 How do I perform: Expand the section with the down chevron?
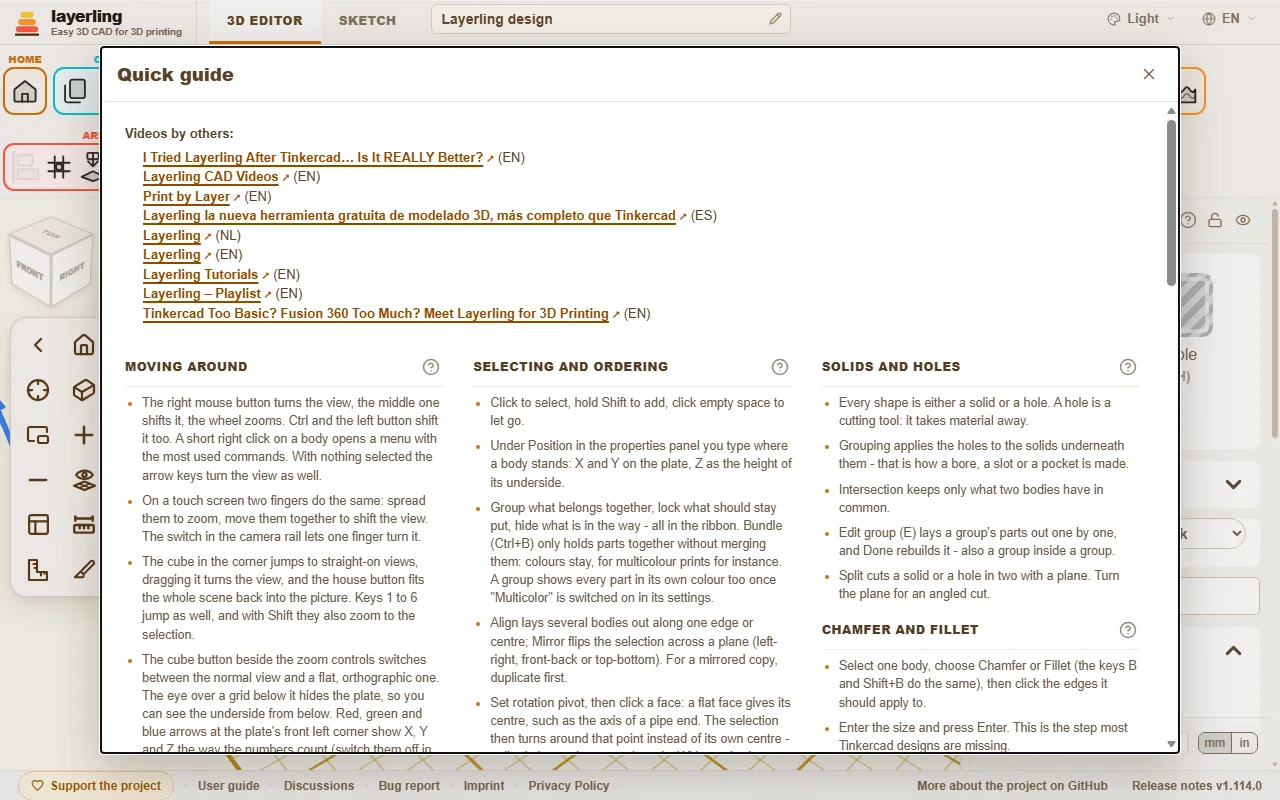point(1233,485)
